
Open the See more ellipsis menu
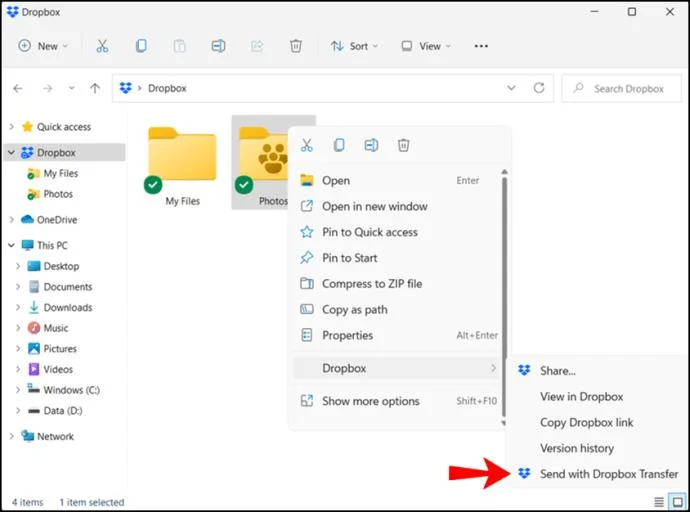(481, 46)
